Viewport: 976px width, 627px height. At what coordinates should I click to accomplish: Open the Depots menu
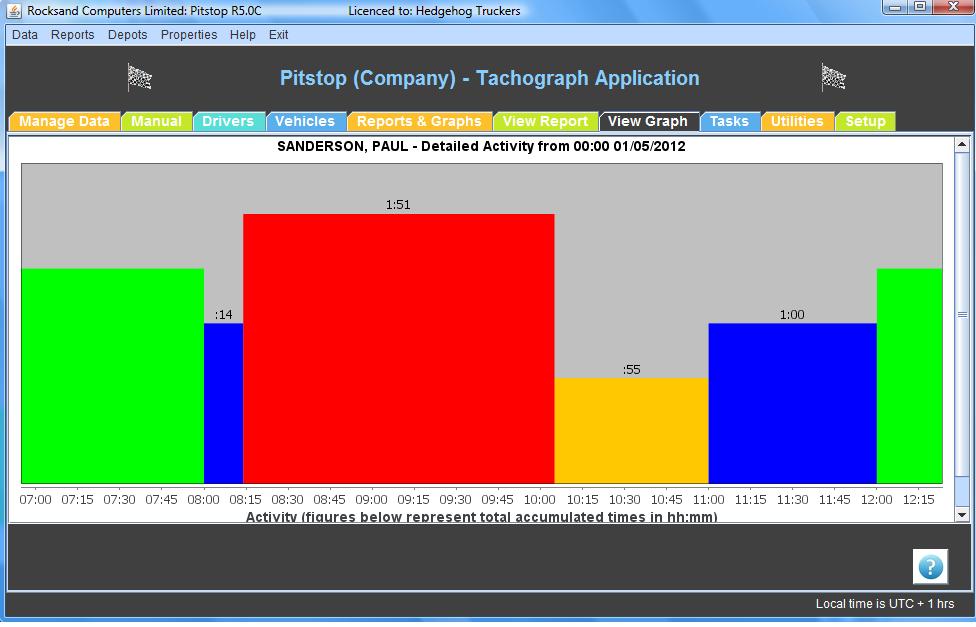pyautogui.click(x=128, y=34)
